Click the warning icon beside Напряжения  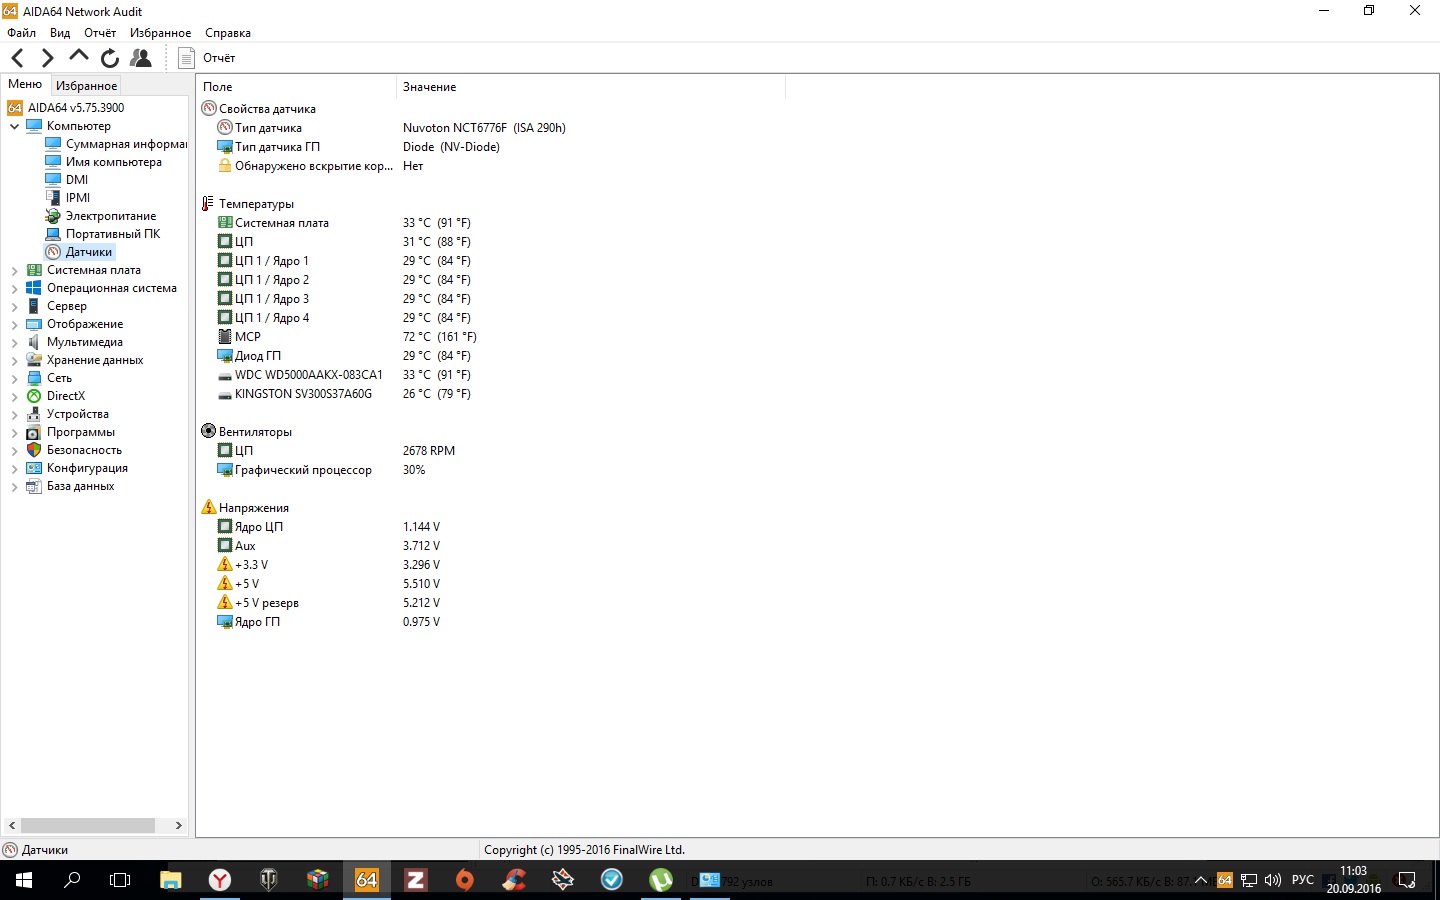click(208, 507)
